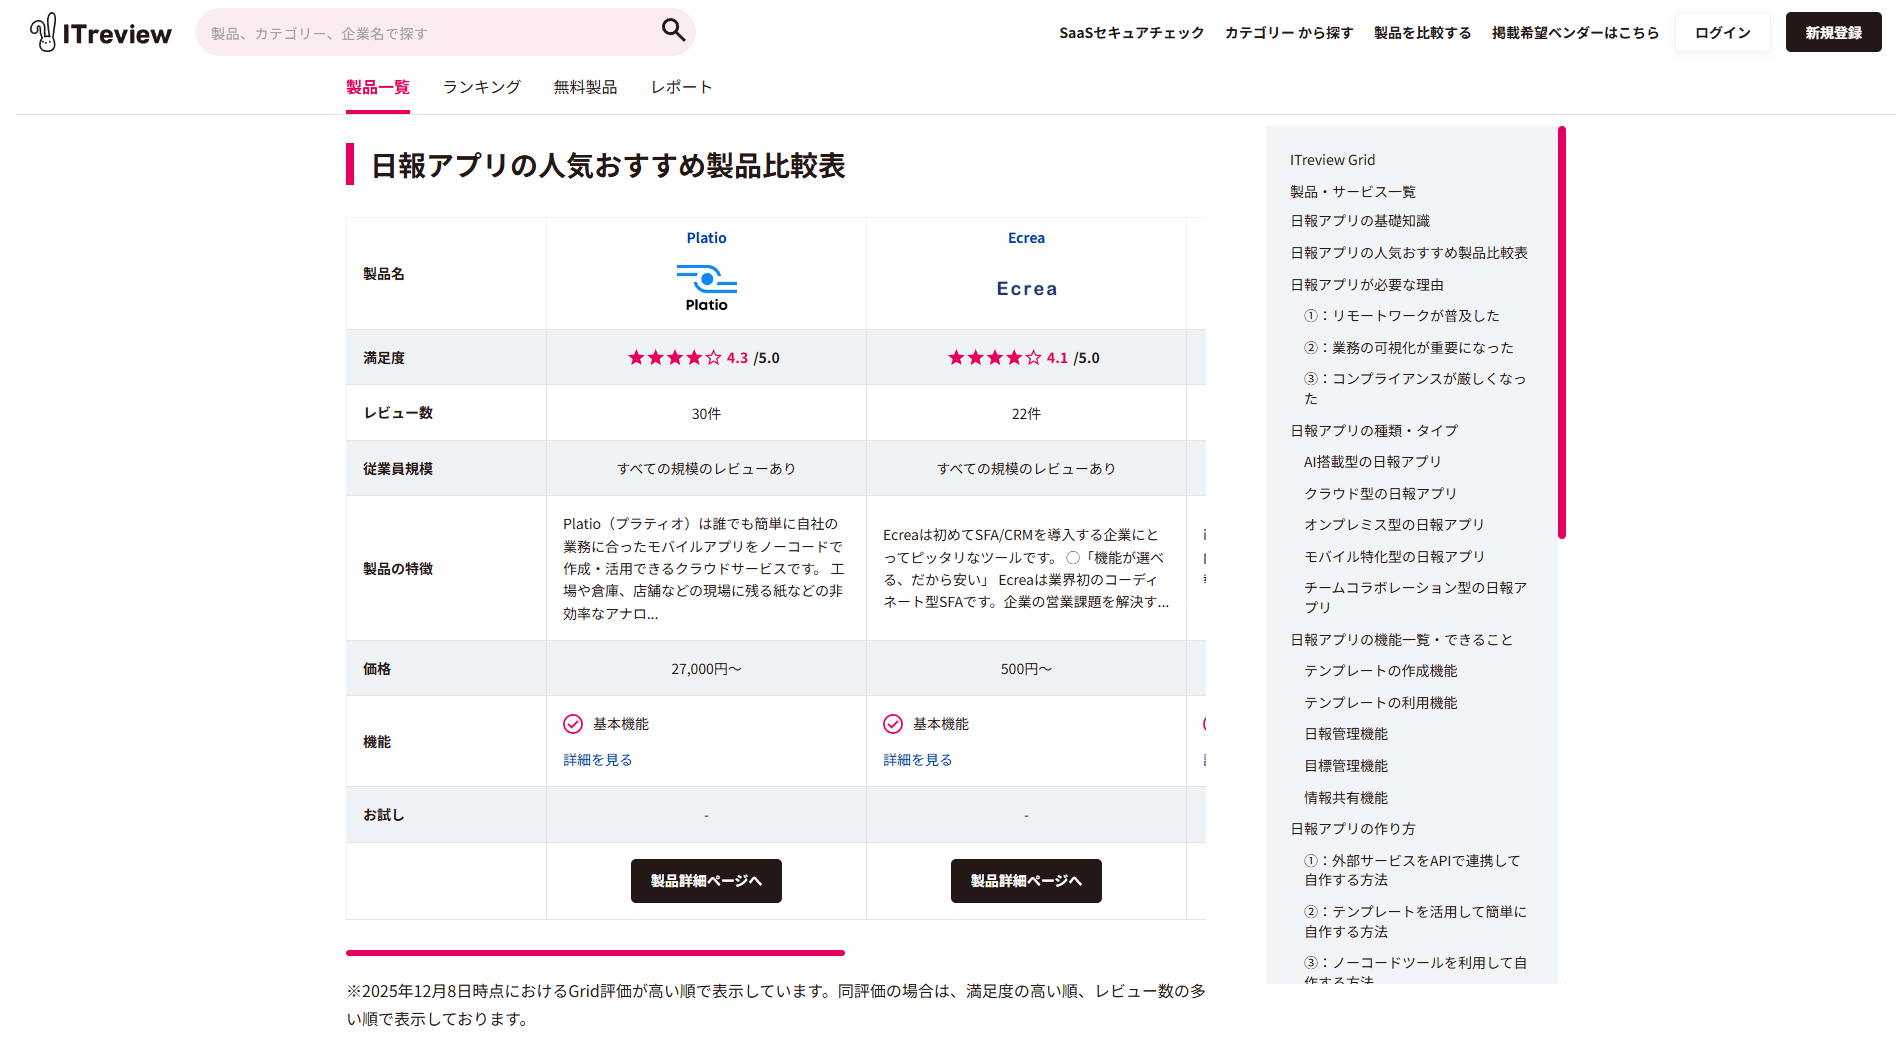Go to モバイル特化型の日報アプリ
This screenshot has height=1041, width=1904.
[1395, 557]
